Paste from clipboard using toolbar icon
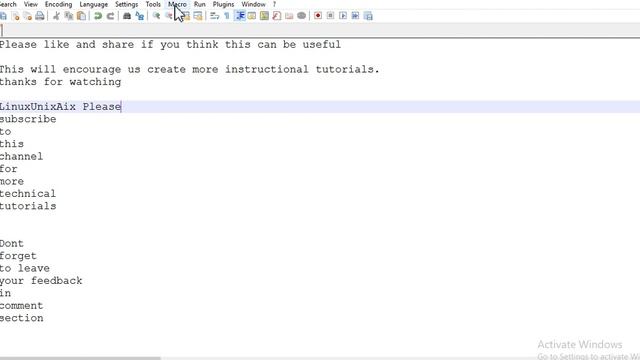The image size is (640, 360). 81,16
